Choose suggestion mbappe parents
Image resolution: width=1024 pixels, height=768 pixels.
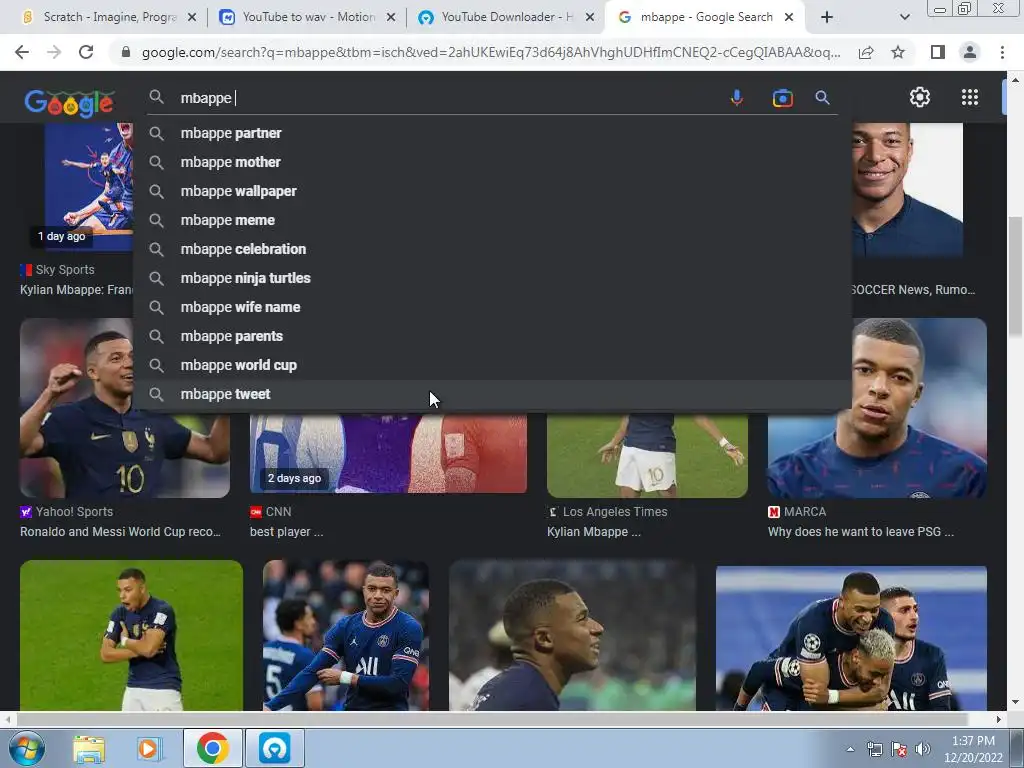pos(492,336)
